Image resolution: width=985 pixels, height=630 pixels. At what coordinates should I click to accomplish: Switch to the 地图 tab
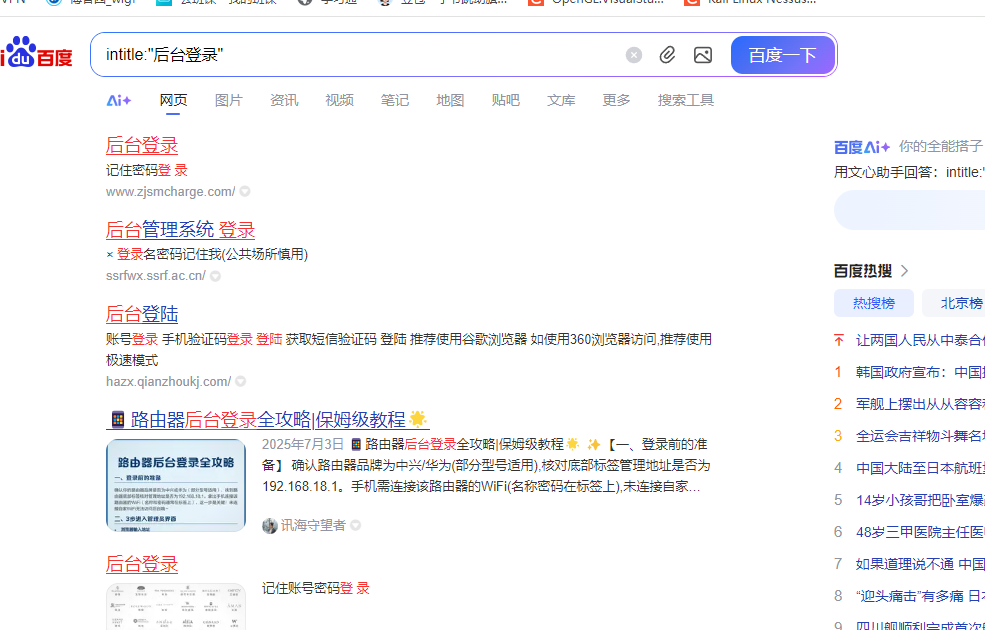pyautogui.click(x=450, y=100)
